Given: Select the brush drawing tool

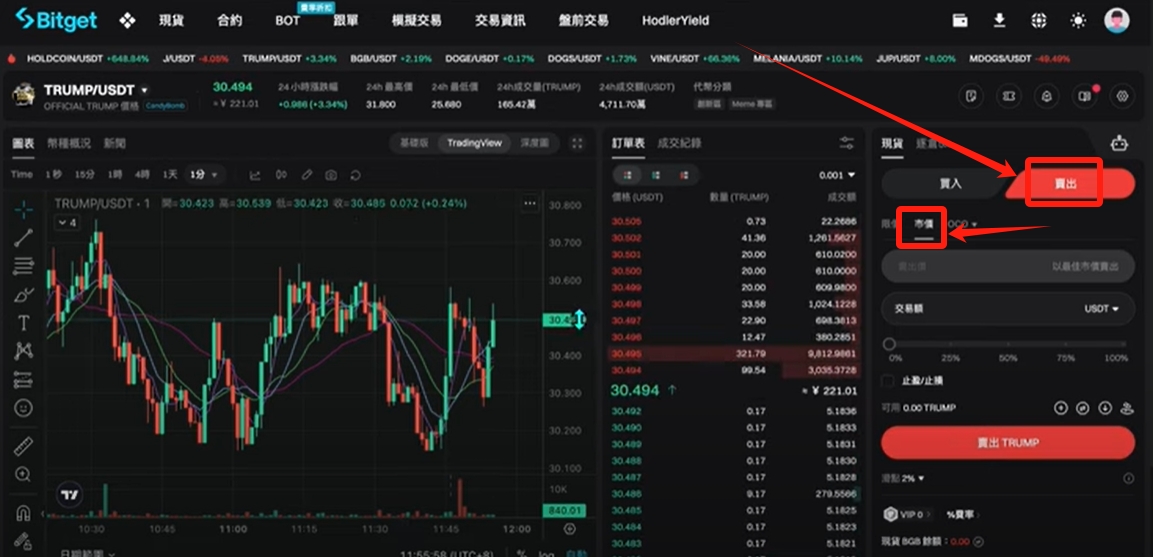Looking at the screenshot, I should [x=24, y=295].
